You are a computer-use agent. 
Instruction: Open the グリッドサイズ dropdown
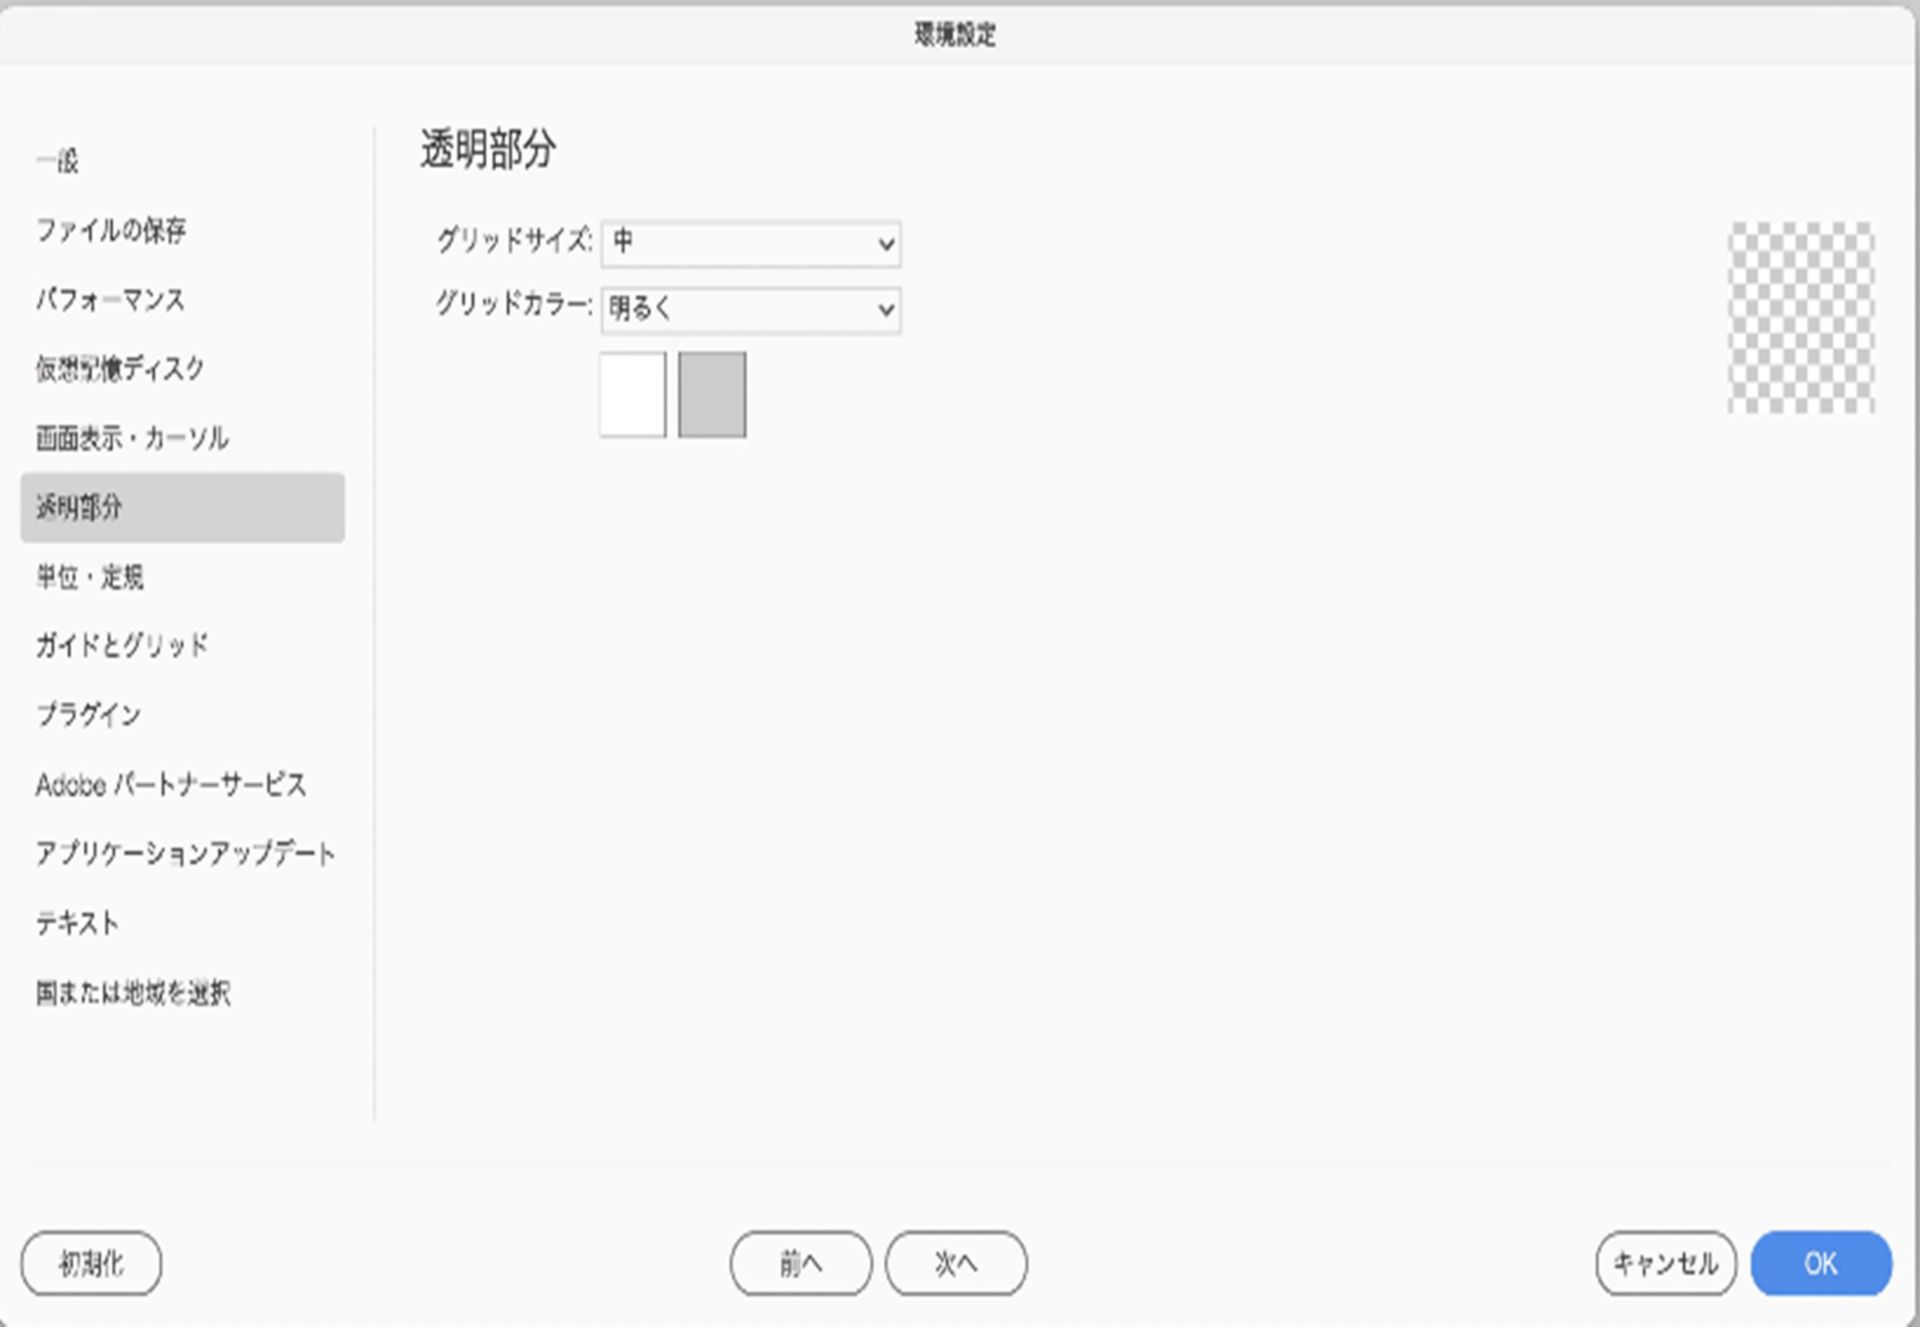pos(751,244)
